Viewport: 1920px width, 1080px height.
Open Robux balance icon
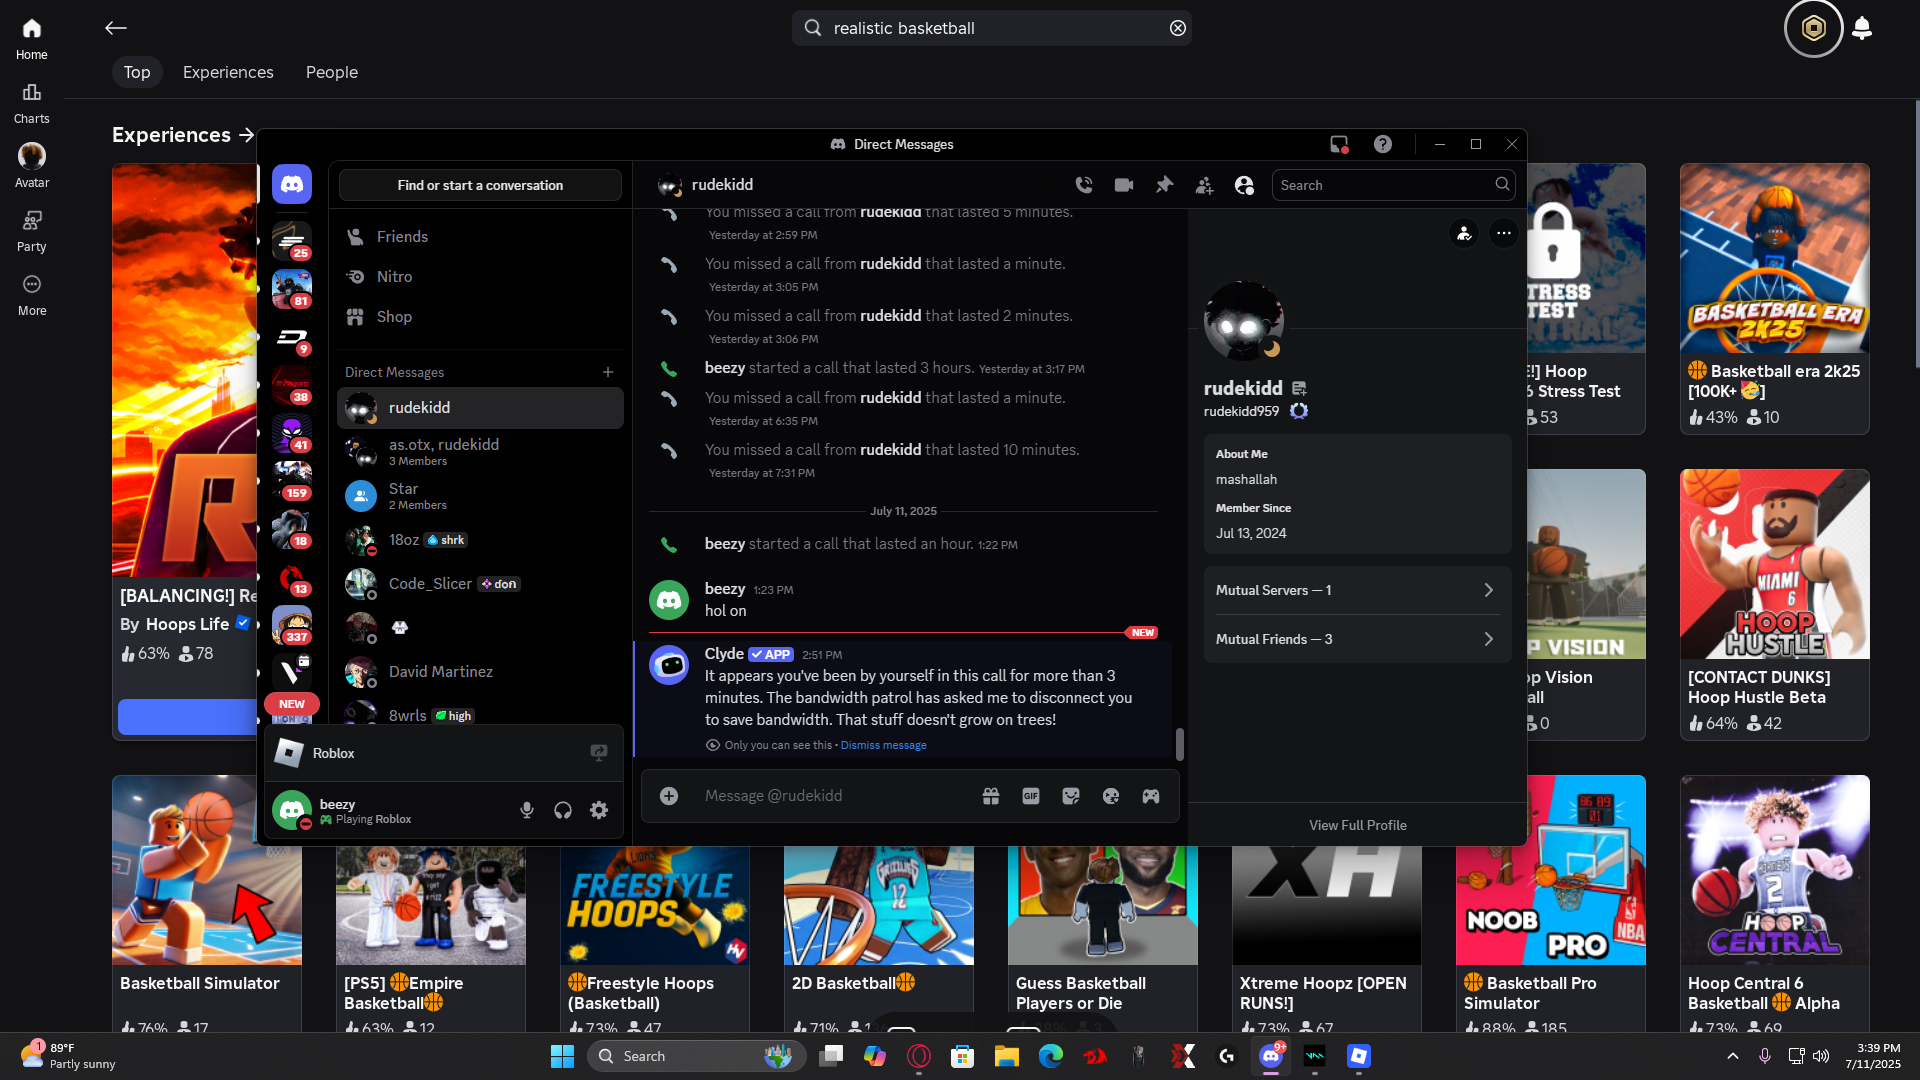pos(1814,28)
